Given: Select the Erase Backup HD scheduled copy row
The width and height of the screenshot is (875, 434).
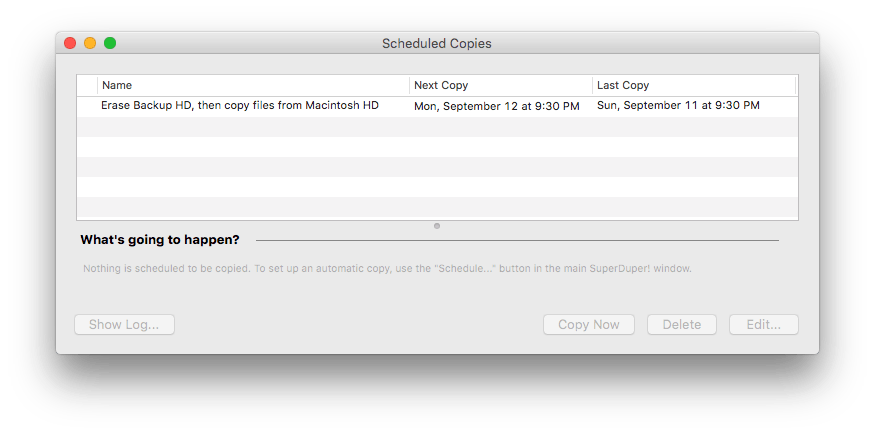Looking at the screenshot, I should coord(438,106).
